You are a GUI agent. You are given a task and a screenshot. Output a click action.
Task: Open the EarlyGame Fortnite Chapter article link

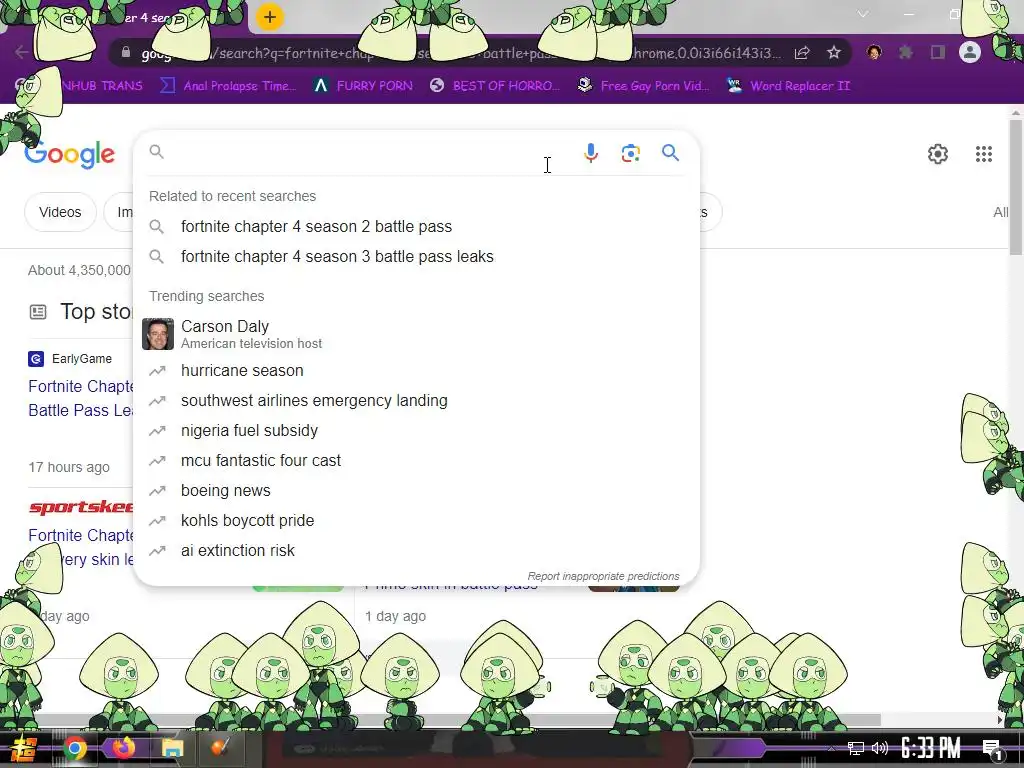(x=80, y=398)
